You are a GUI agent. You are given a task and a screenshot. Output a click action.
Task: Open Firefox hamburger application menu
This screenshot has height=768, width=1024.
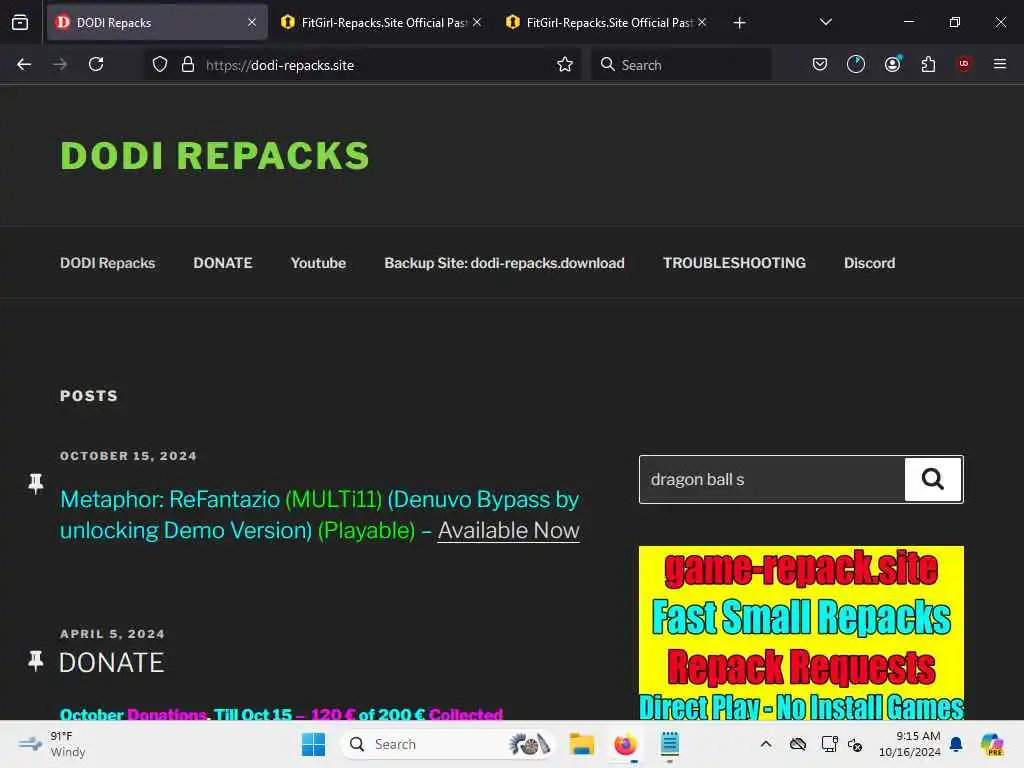(x=1000, y=64)
